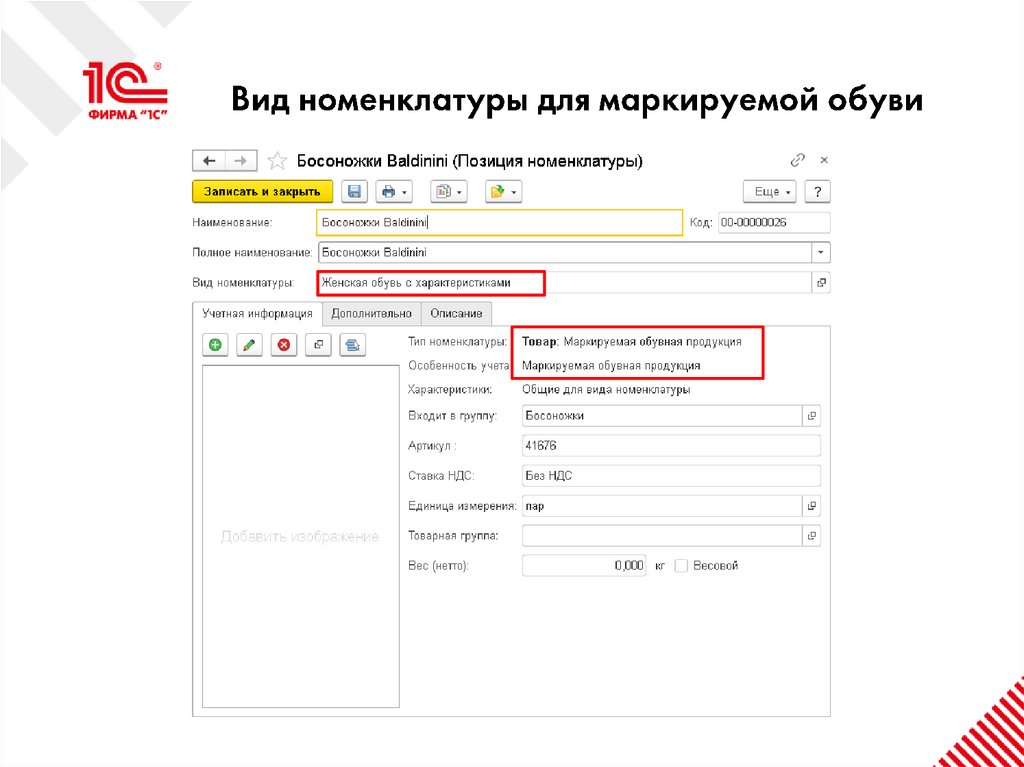Expand Полное наименование dropdown list

[820, 252]
